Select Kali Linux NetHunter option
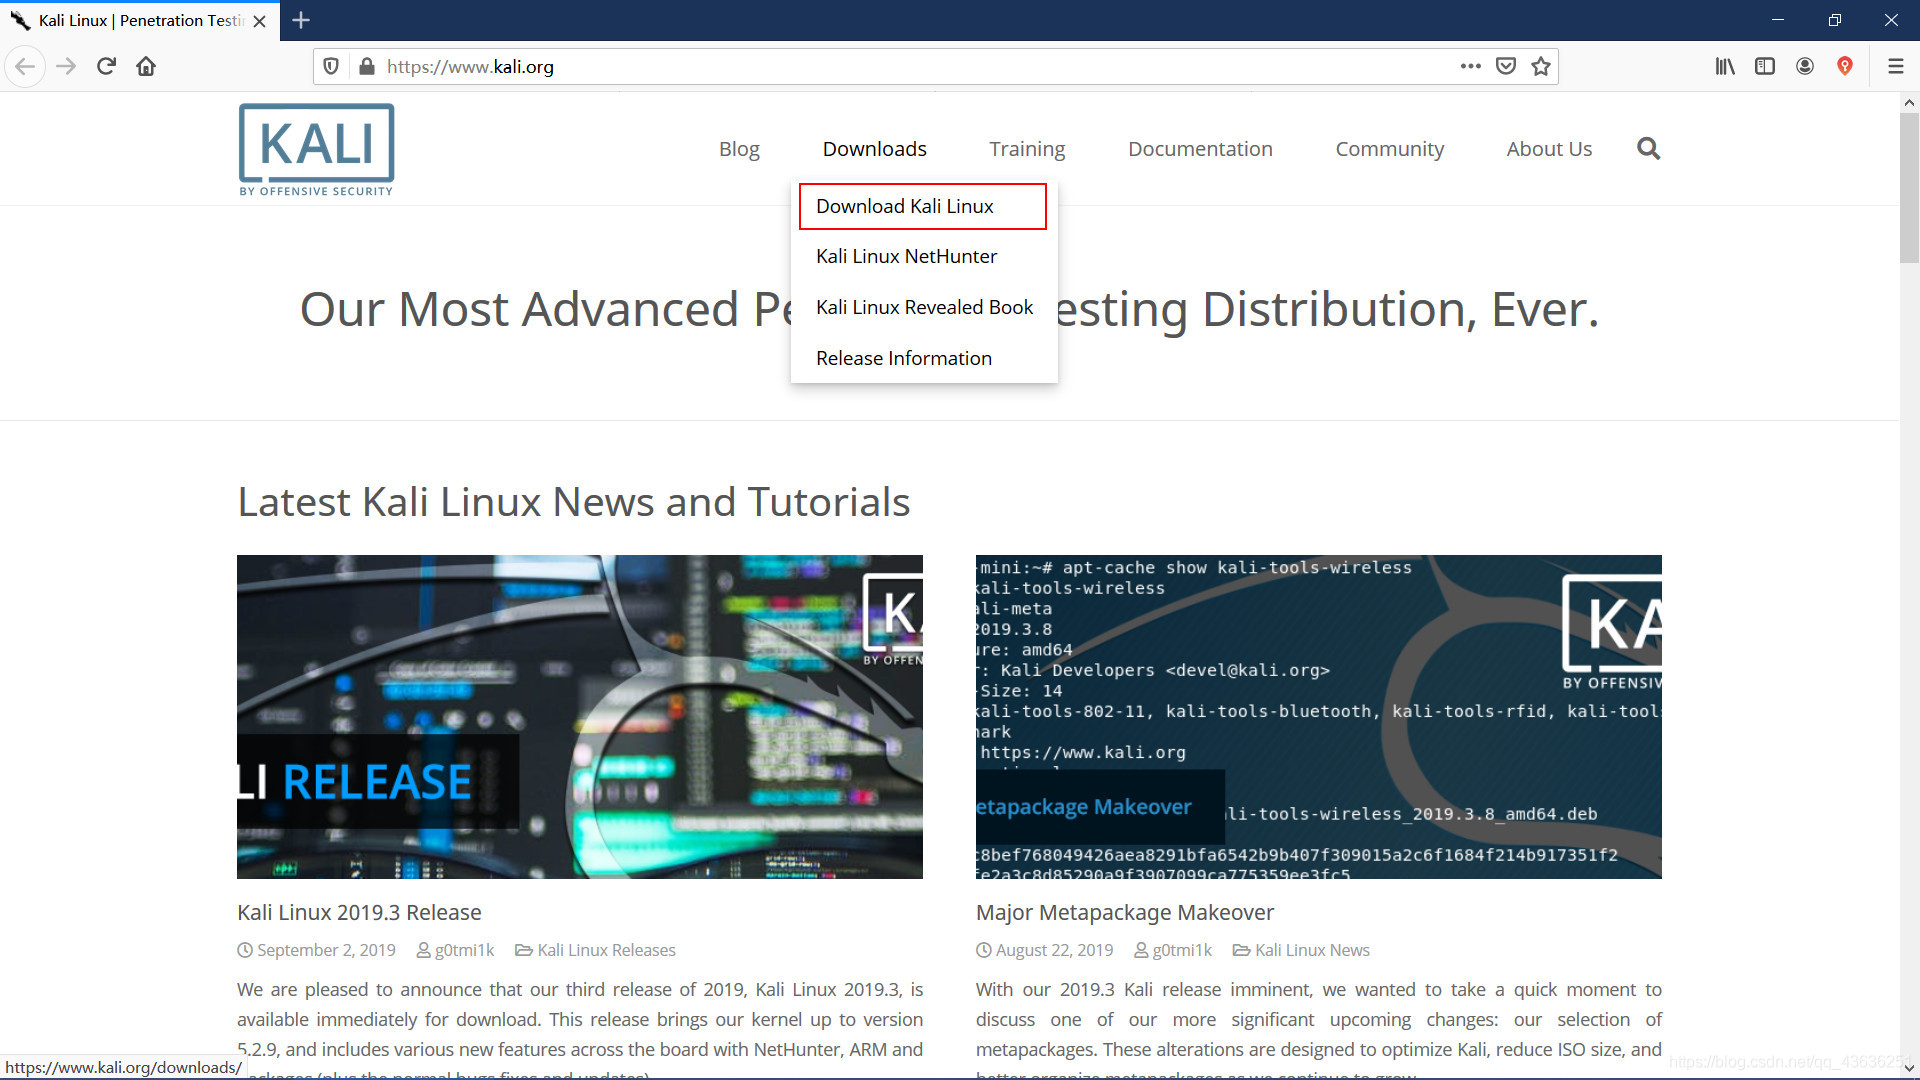 coord(905,256)
